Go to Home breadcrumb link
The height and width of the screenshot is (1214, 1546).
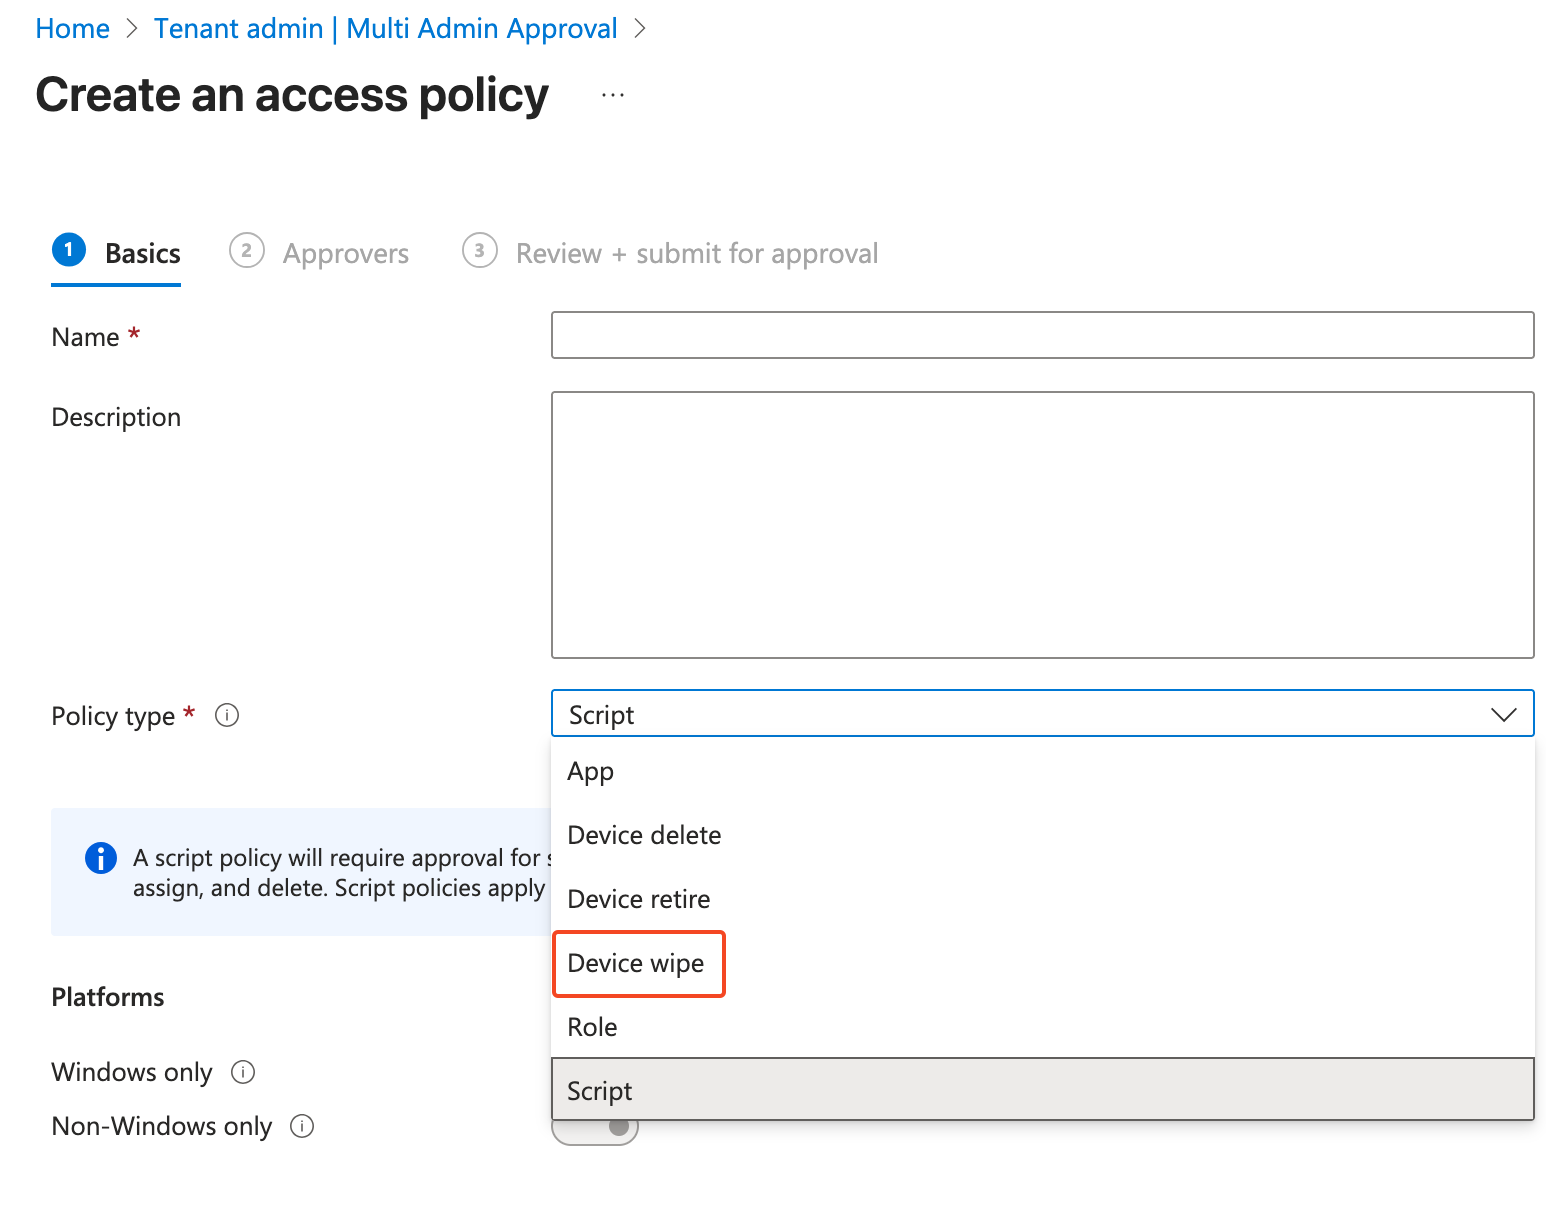72,29
